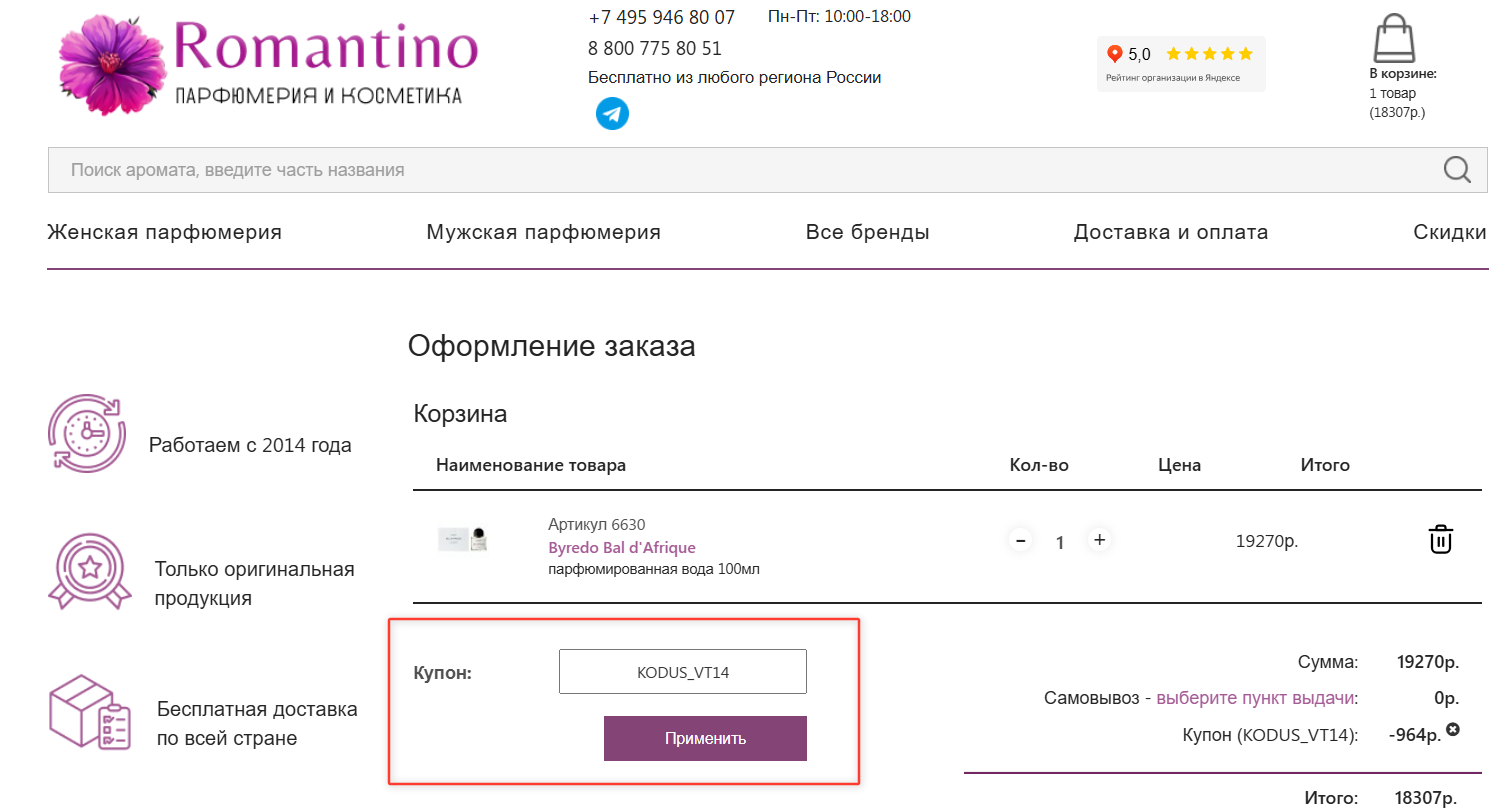Open the Telegram messenger icon
The height and width of the screenshot is (810, 1497).
(x=611, y=115)
